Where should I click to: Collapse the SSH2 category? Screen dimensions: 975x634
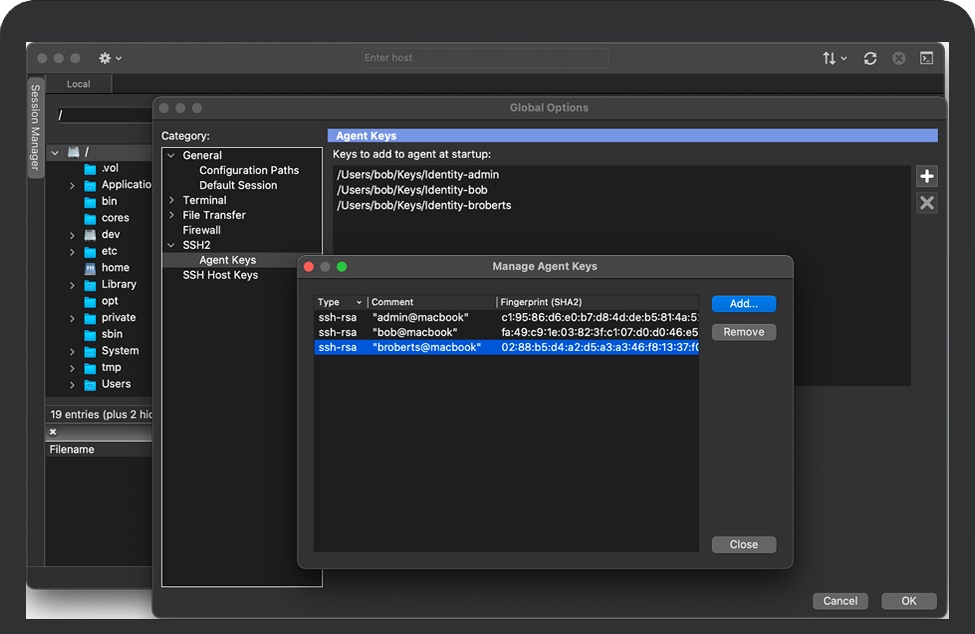pyautogui.click(x=172, y=245)
